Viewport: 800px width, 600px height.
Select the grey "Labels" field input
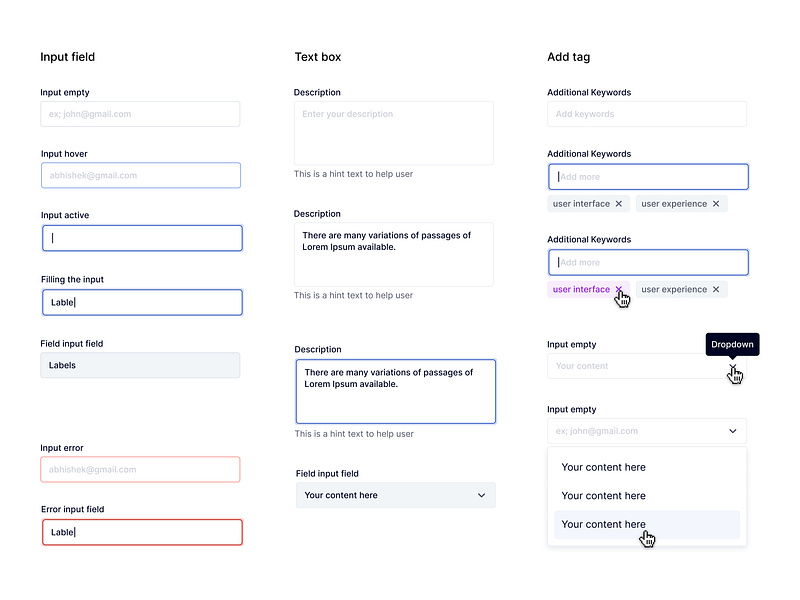[140, 365]
